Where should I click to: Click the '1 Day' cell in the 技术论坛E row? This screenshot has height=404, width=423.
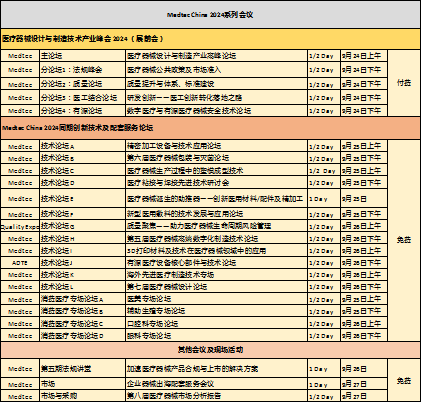coord(324,199)
